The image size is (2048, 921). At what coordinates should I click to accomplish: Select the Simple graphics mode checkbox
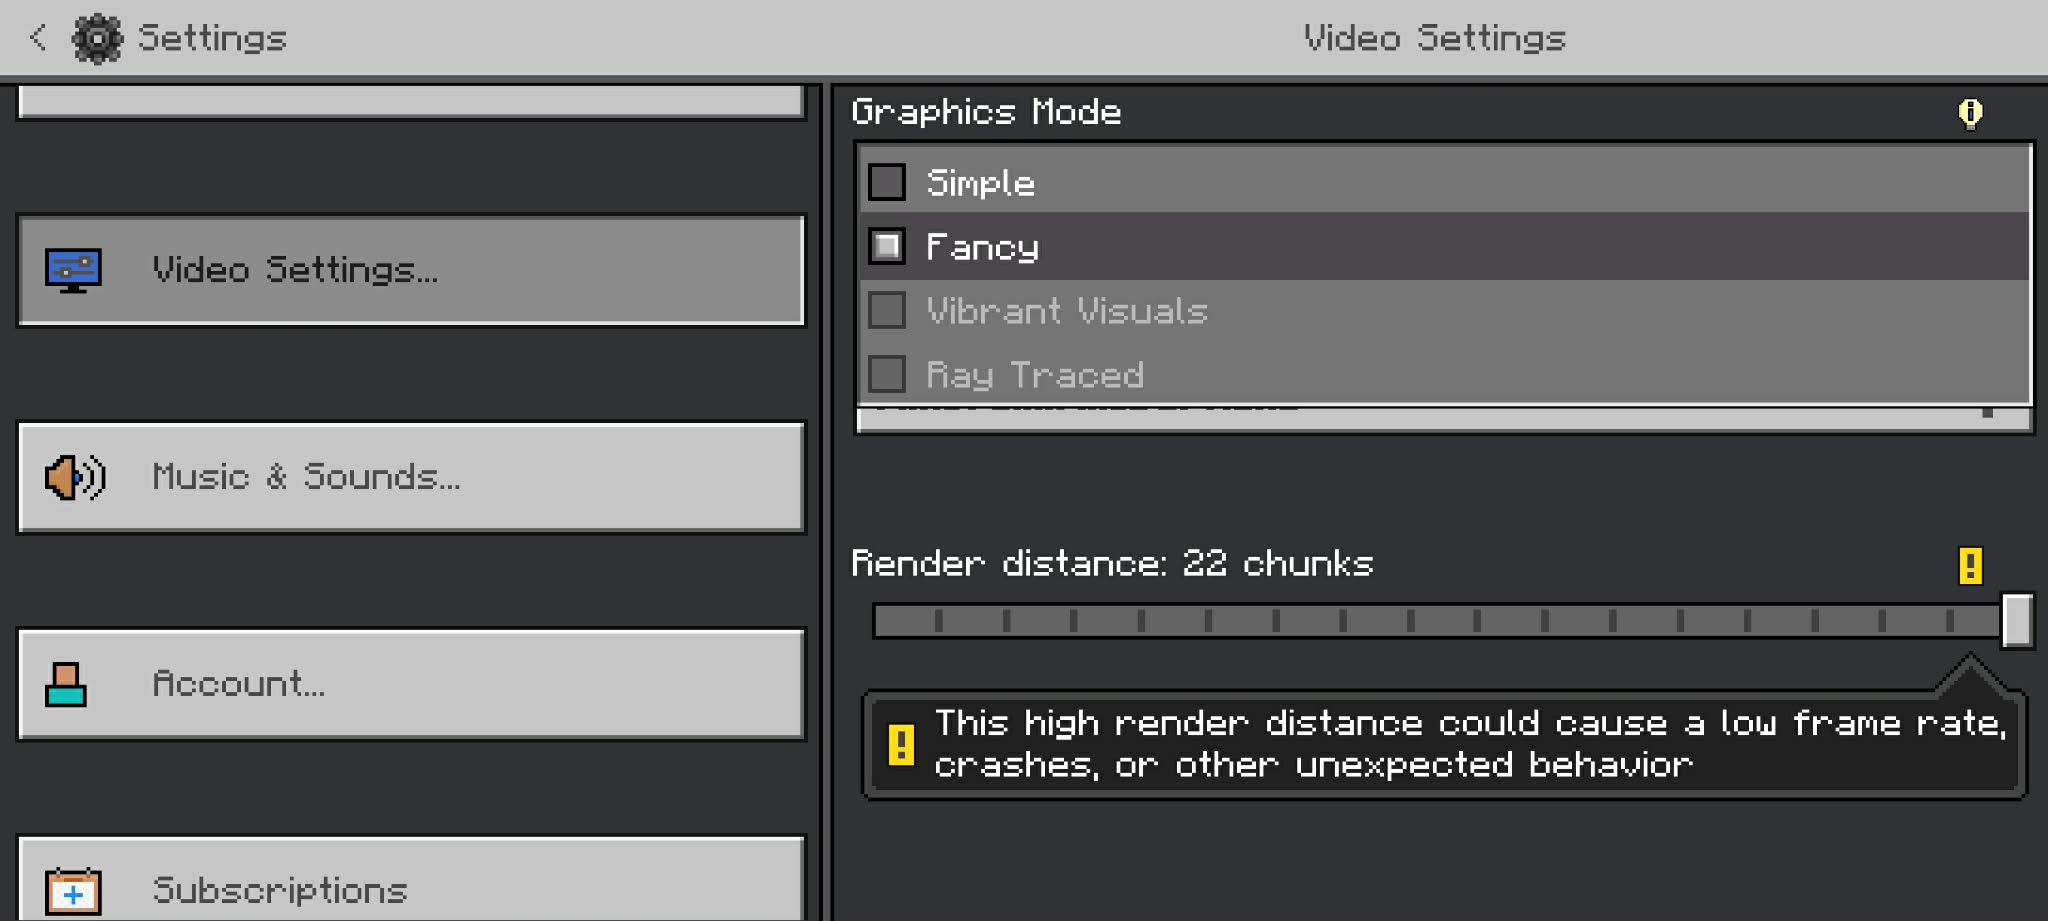tap(887, 183)
